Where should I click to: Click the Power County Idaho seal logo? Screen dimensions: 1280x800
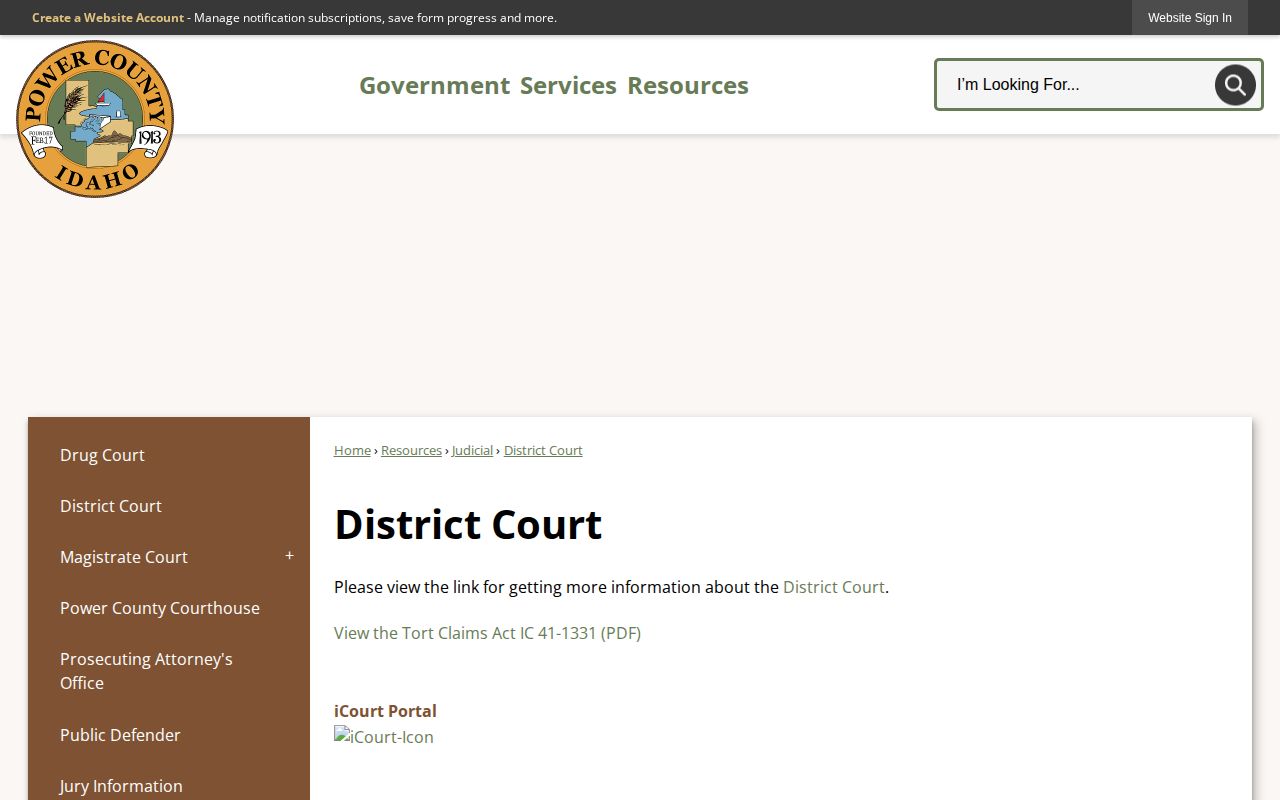tap(95, 119)
